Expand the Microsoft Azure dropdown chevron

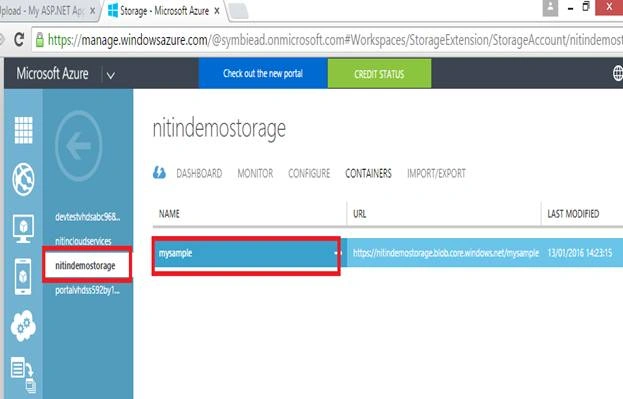[111, 75]
